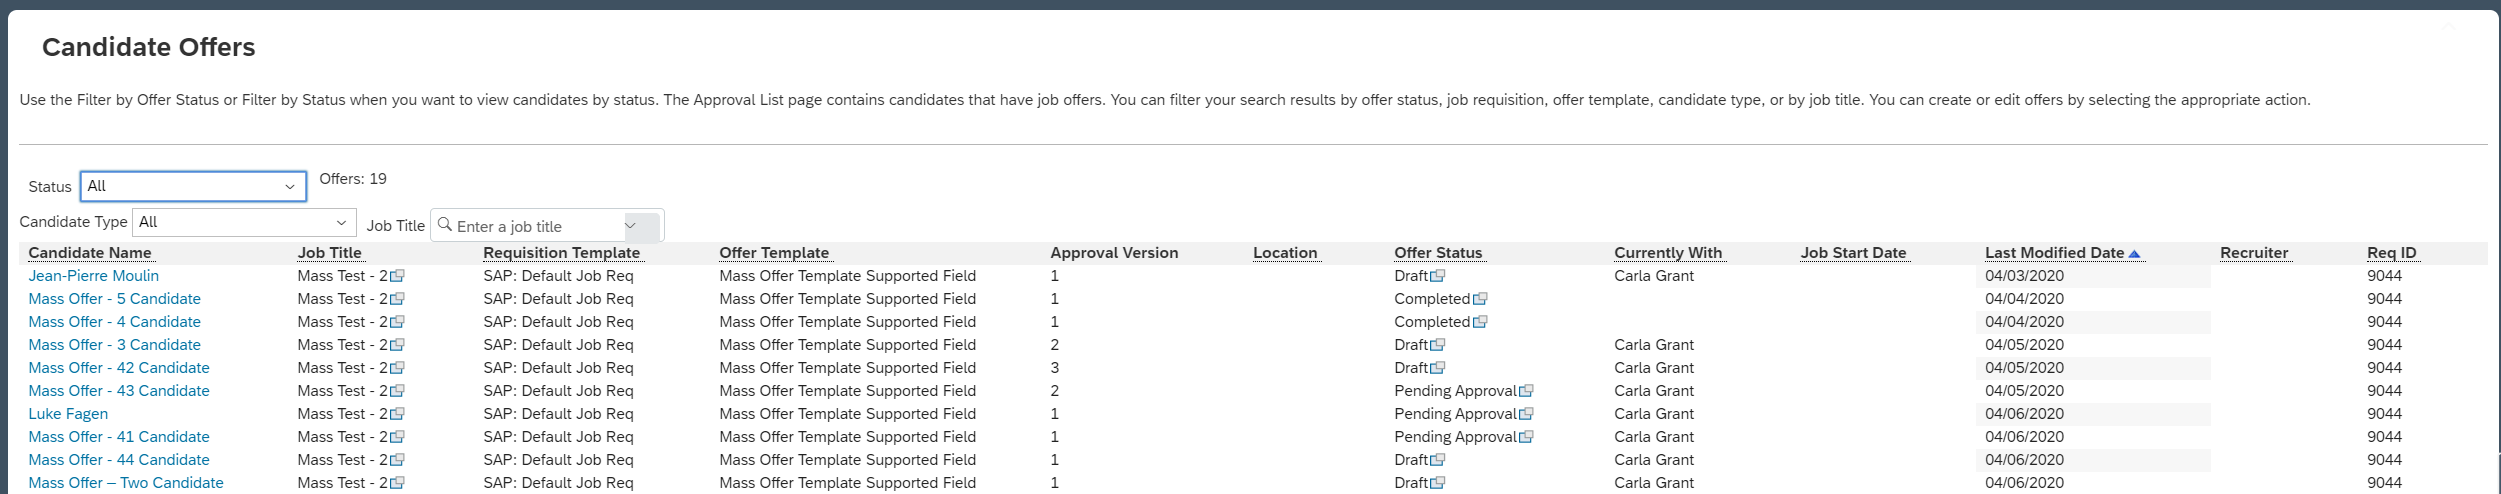The image size is (2501, 494).
Task: Sort by Candidate Name column header
Action: 90,253
